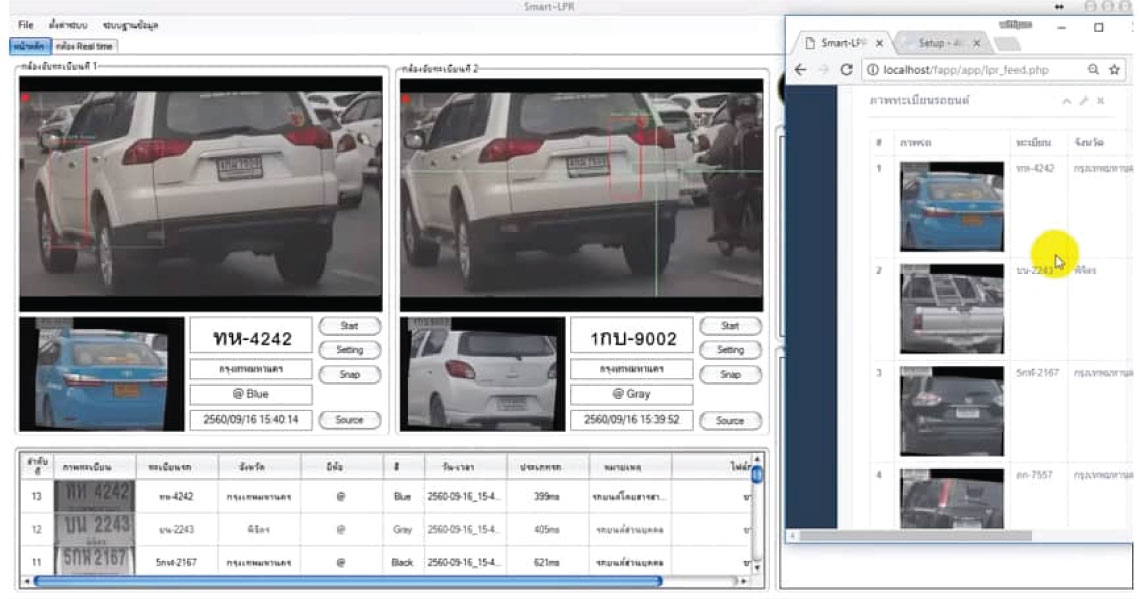This screenshot has height=599, width=1140.
Task: Click Source button under camera 2
Action: coord(730,421)
